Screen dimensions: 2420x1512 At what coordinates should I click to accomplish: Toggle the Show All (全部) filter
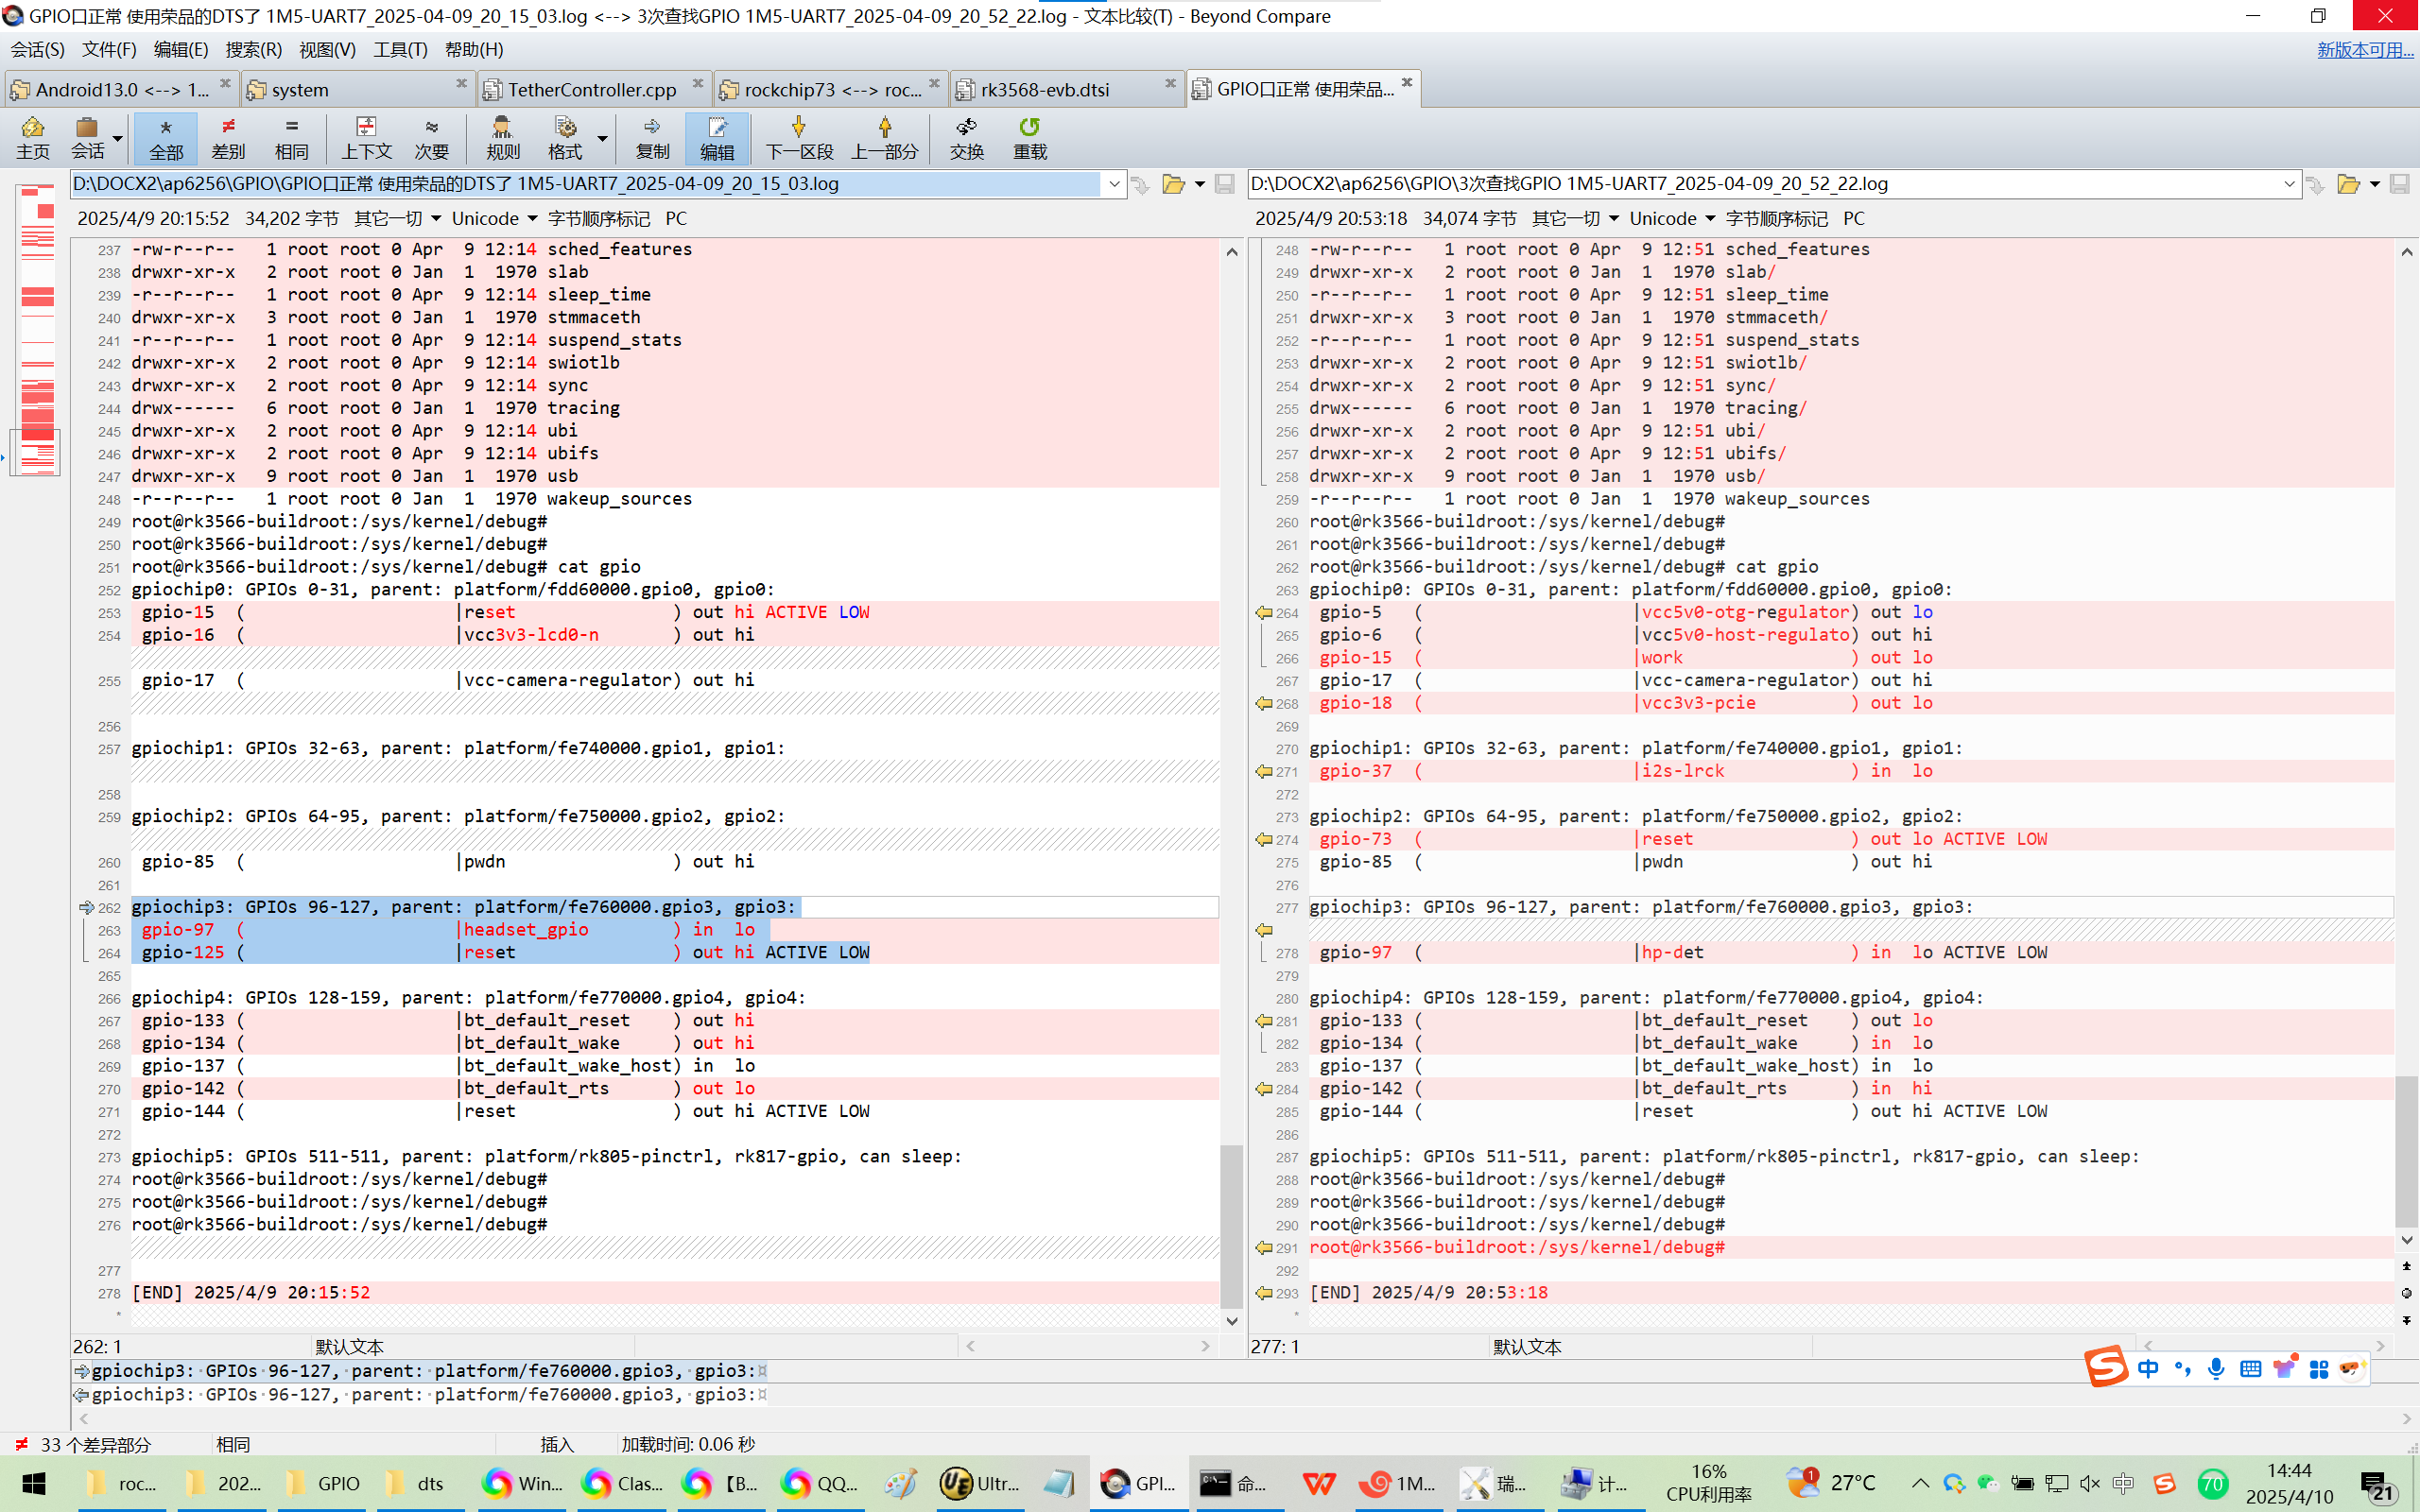pyautogui.click(x=166, y=137)
